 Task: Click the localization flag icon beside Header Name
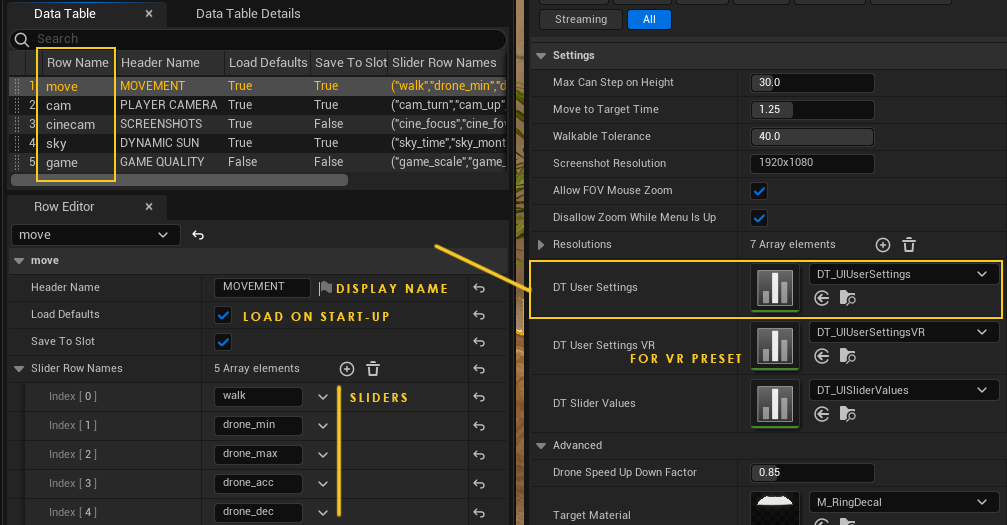[x=325, y=288]
